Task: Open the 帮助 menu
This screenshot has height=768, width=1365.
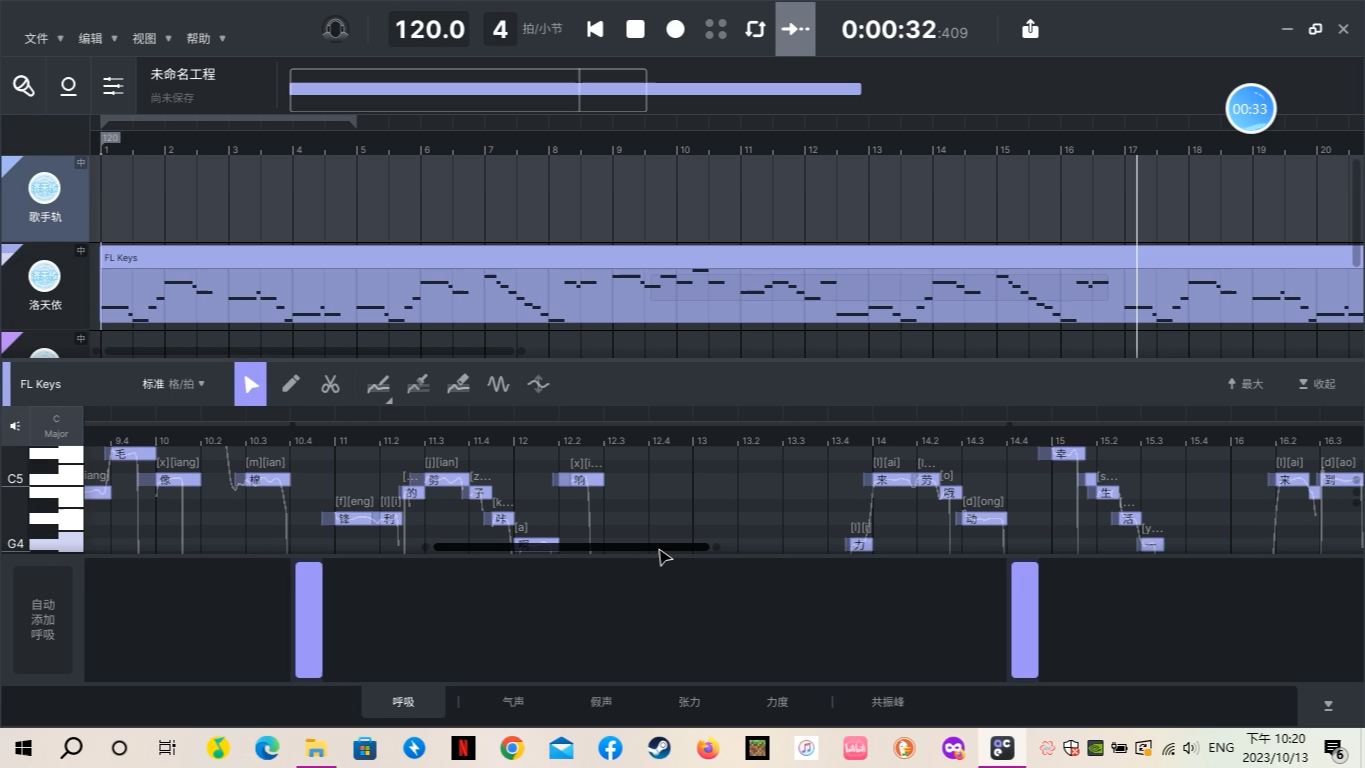Action: [x=206, y=38]
